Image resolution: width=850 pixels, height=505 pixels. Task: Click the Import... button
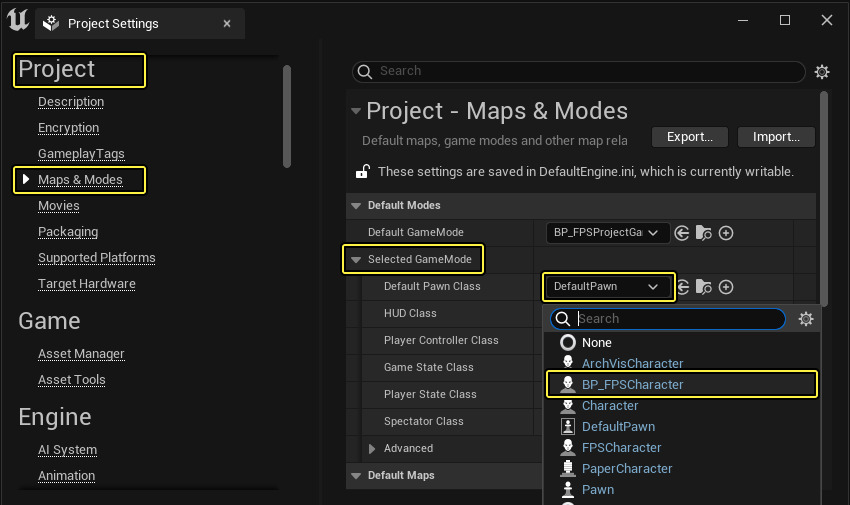pyautogui.click(x=776, y=137)
